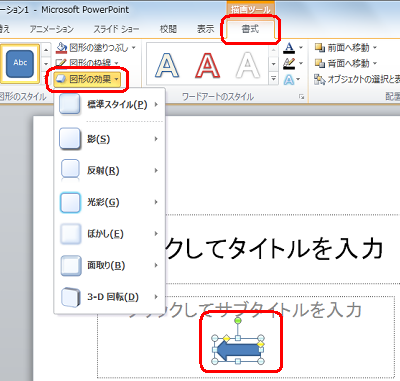Expand the 前面へ移動 dropdown arrow

click(374, 48)
